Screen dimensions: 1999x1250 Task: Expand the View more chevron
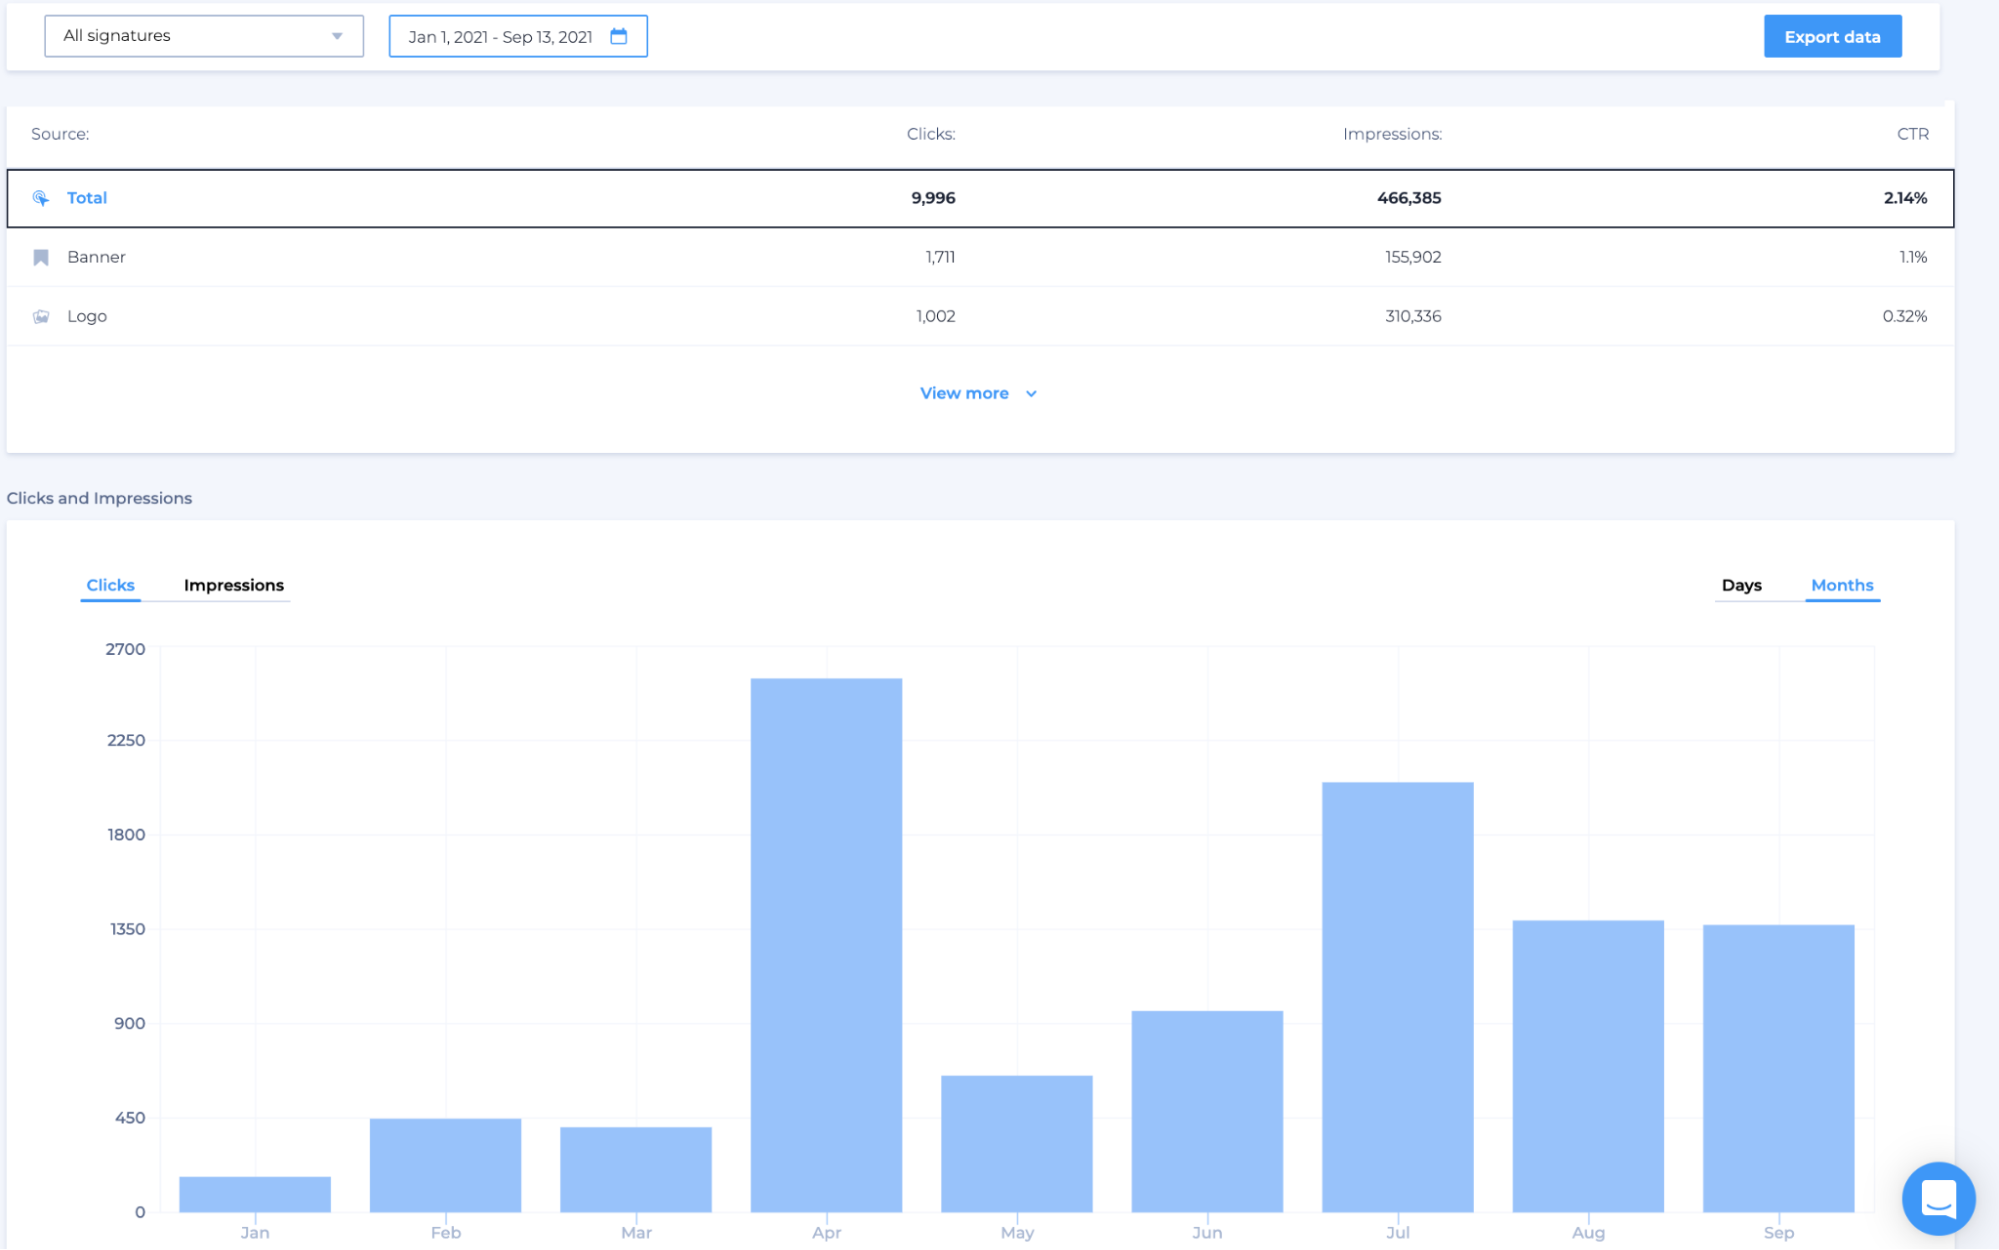click(1031, 394)
